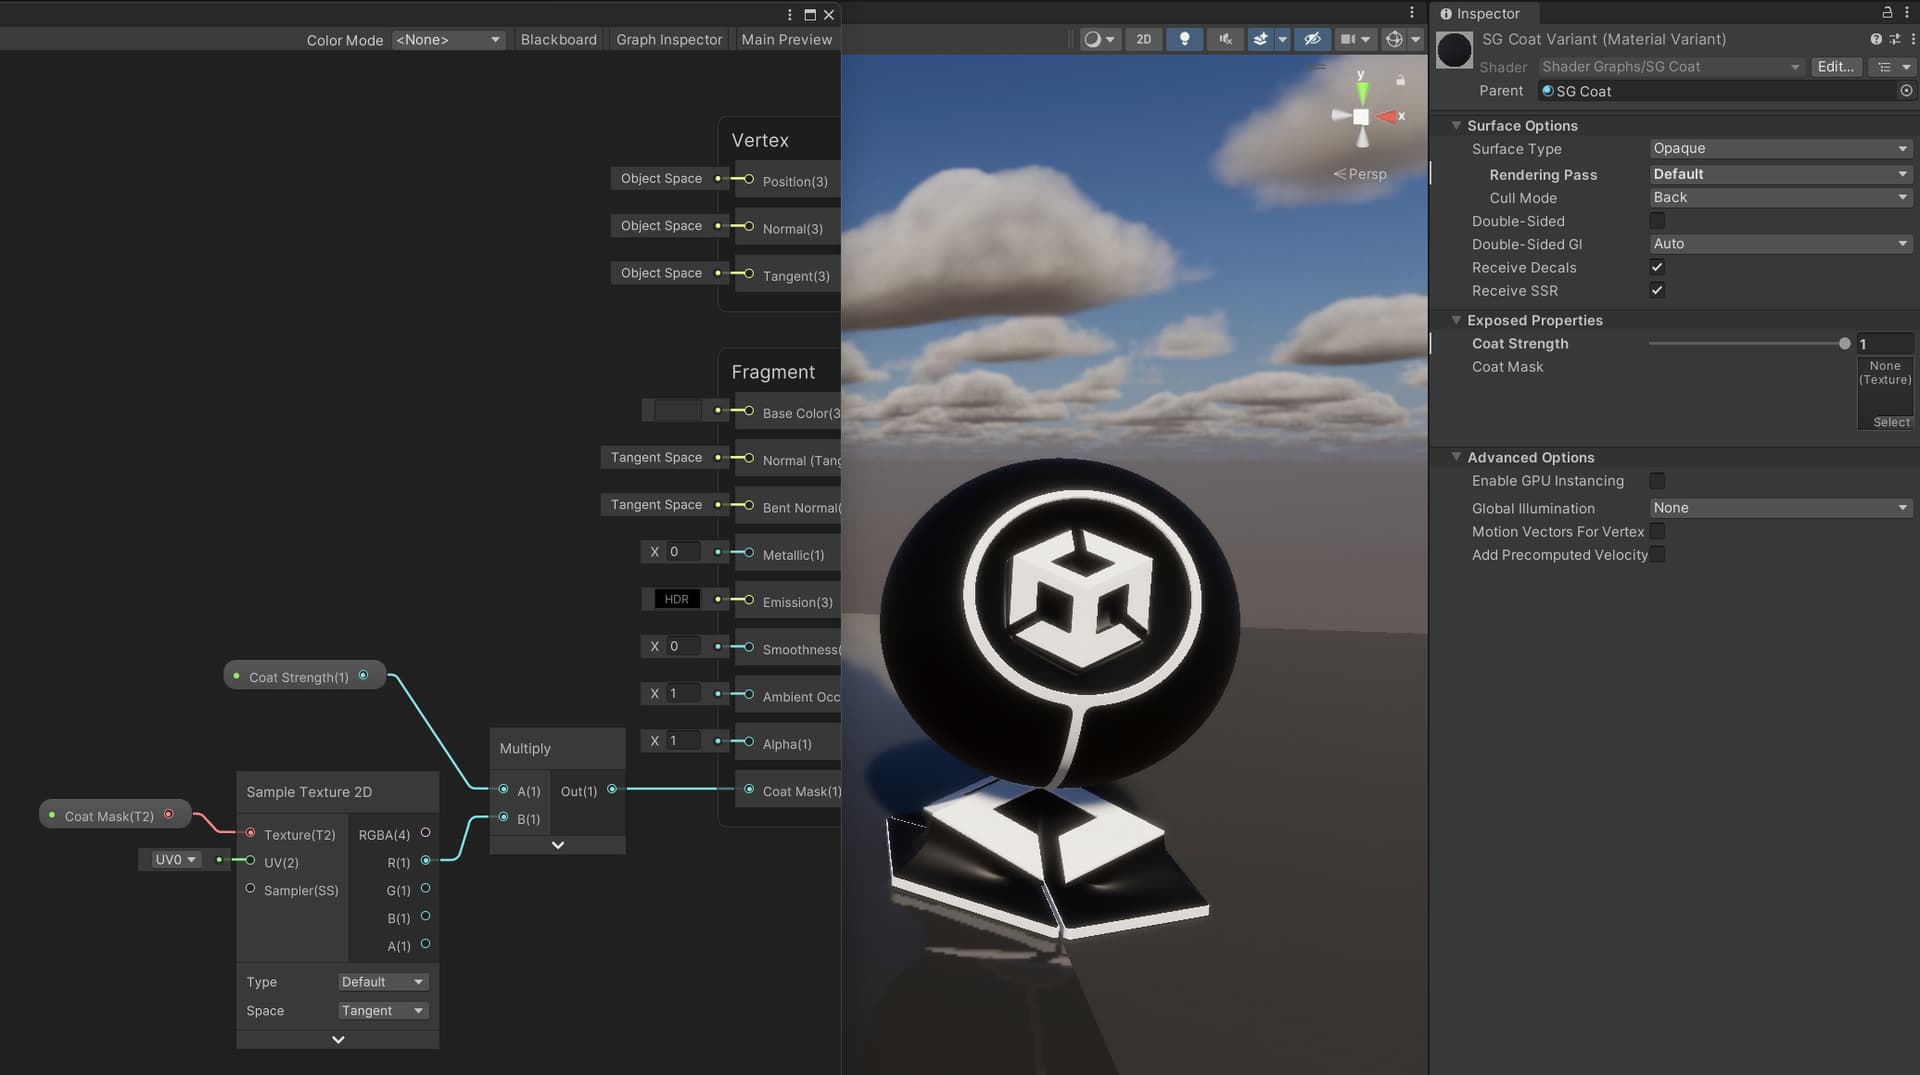Enable GPU Instancing checkbox
This screenshot has height=1075, width=1920.
1658,481
